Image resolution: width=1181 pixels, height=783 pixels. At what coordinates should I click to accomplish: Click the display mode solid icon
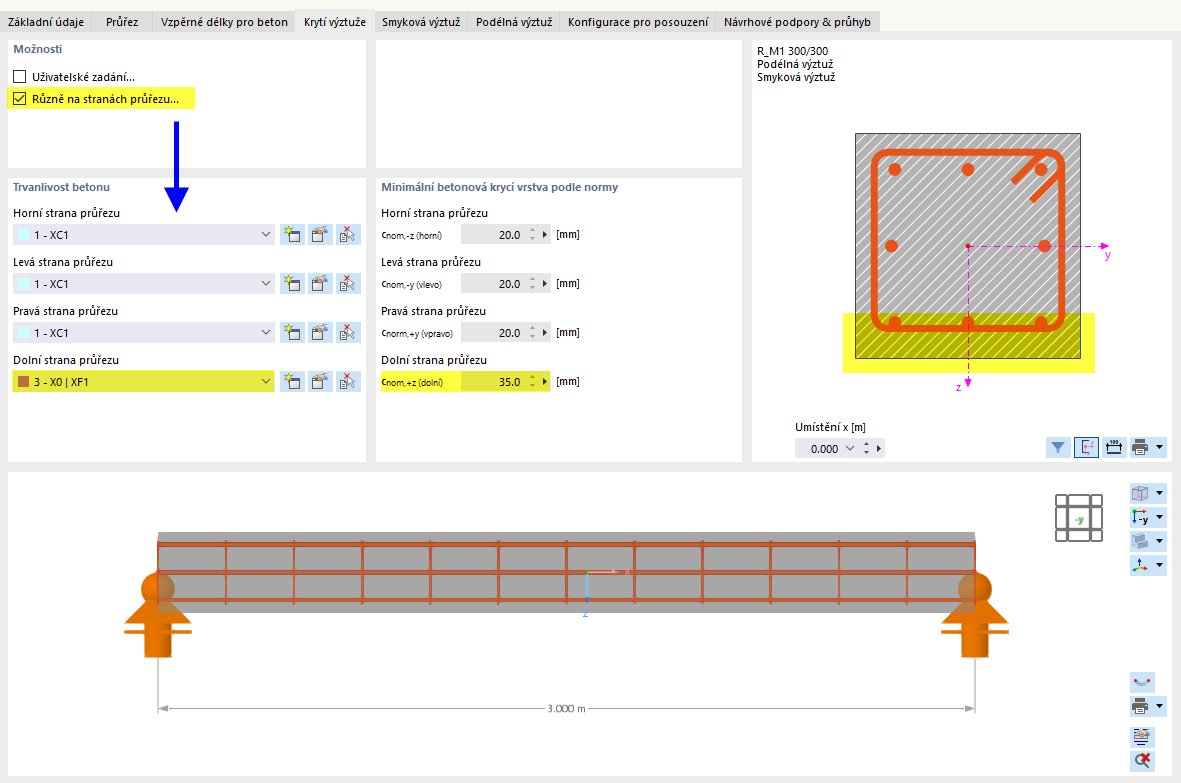tap(1140, 541)
